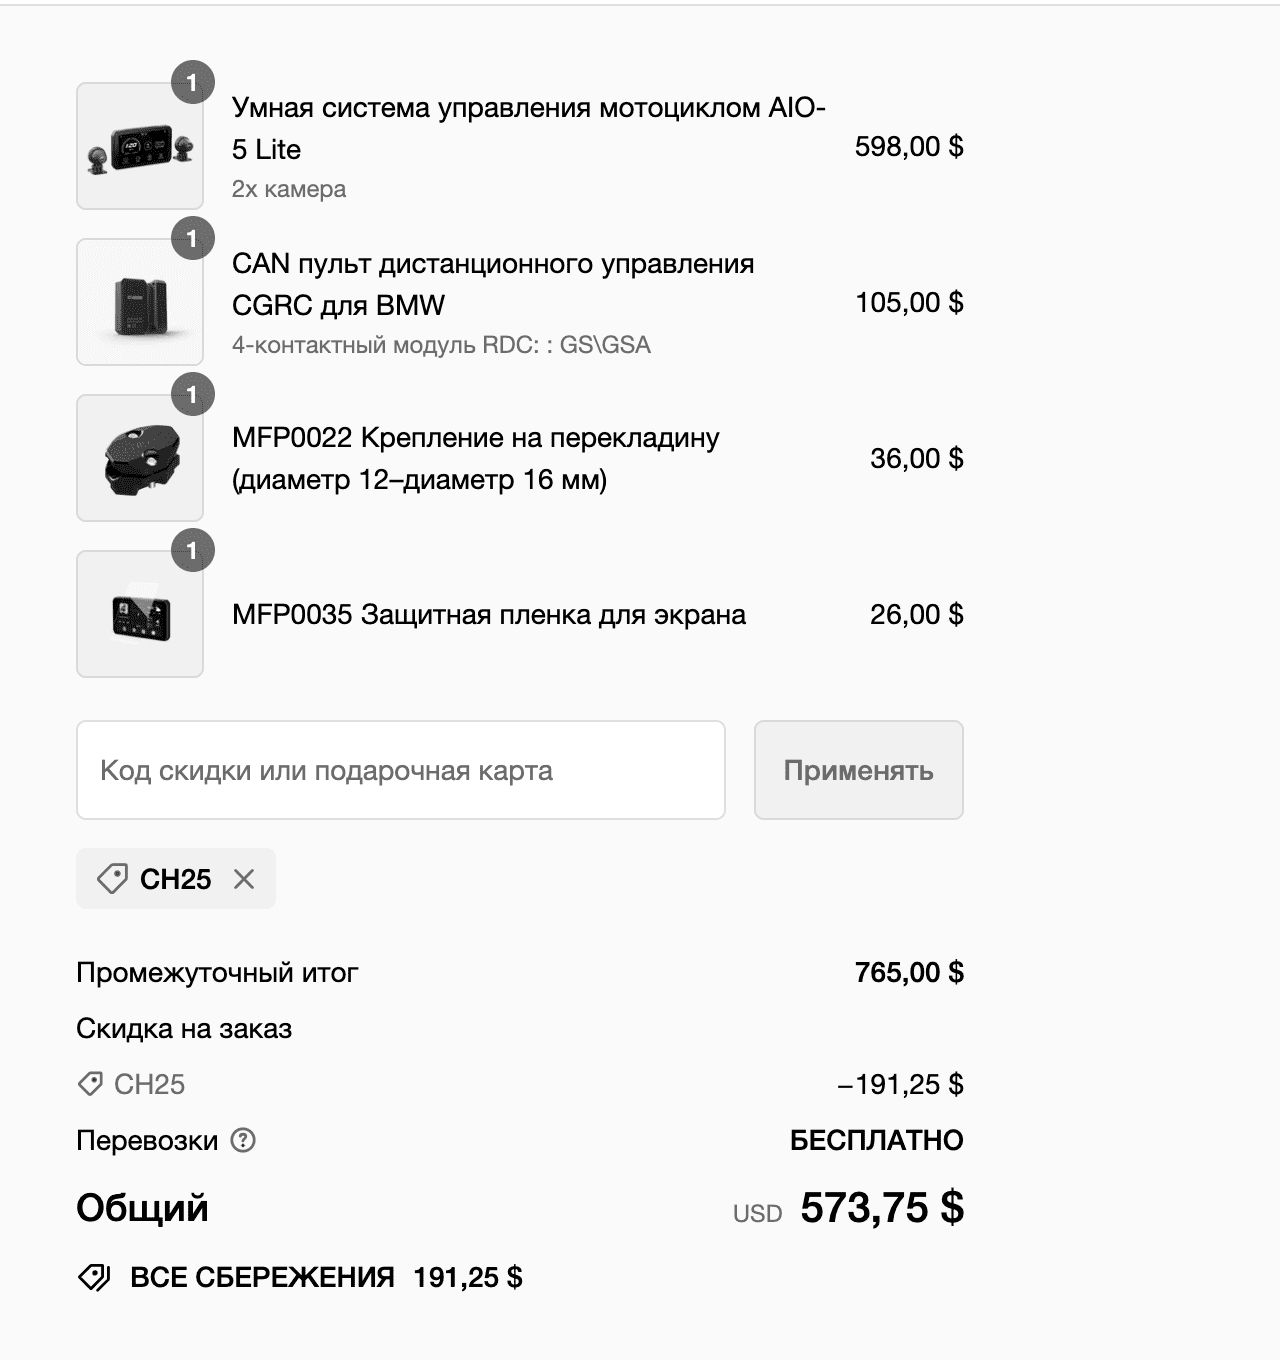Open the AIO-5 Lite product thumbnail
Image resolution: width=1280 pixels, height=1360 pixels.
coord(140,147)
